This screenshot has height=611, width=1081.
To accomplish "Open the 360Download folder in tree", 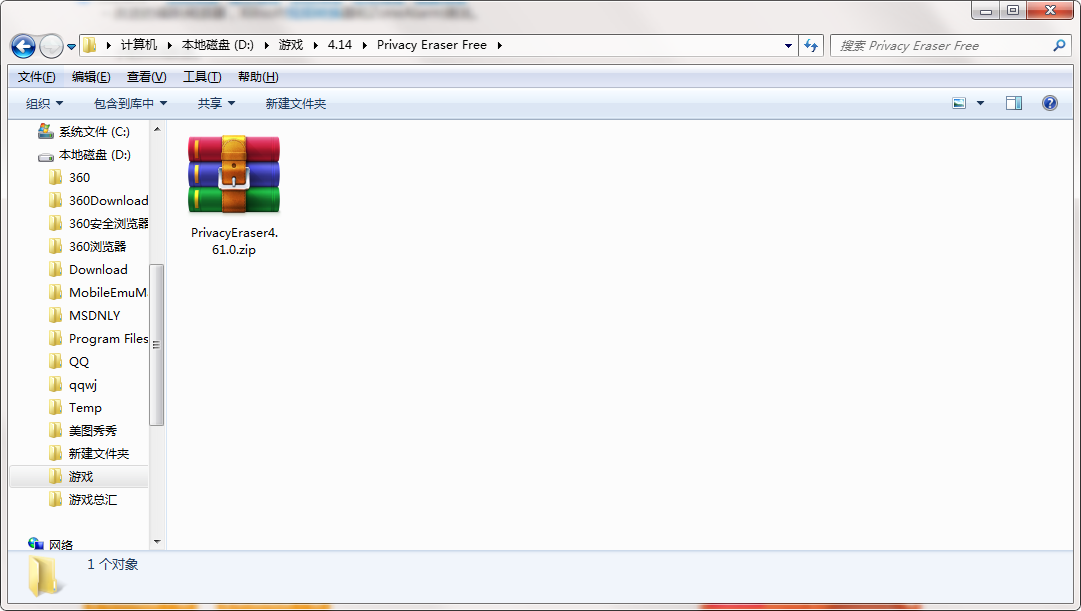I will pos(108,201).
